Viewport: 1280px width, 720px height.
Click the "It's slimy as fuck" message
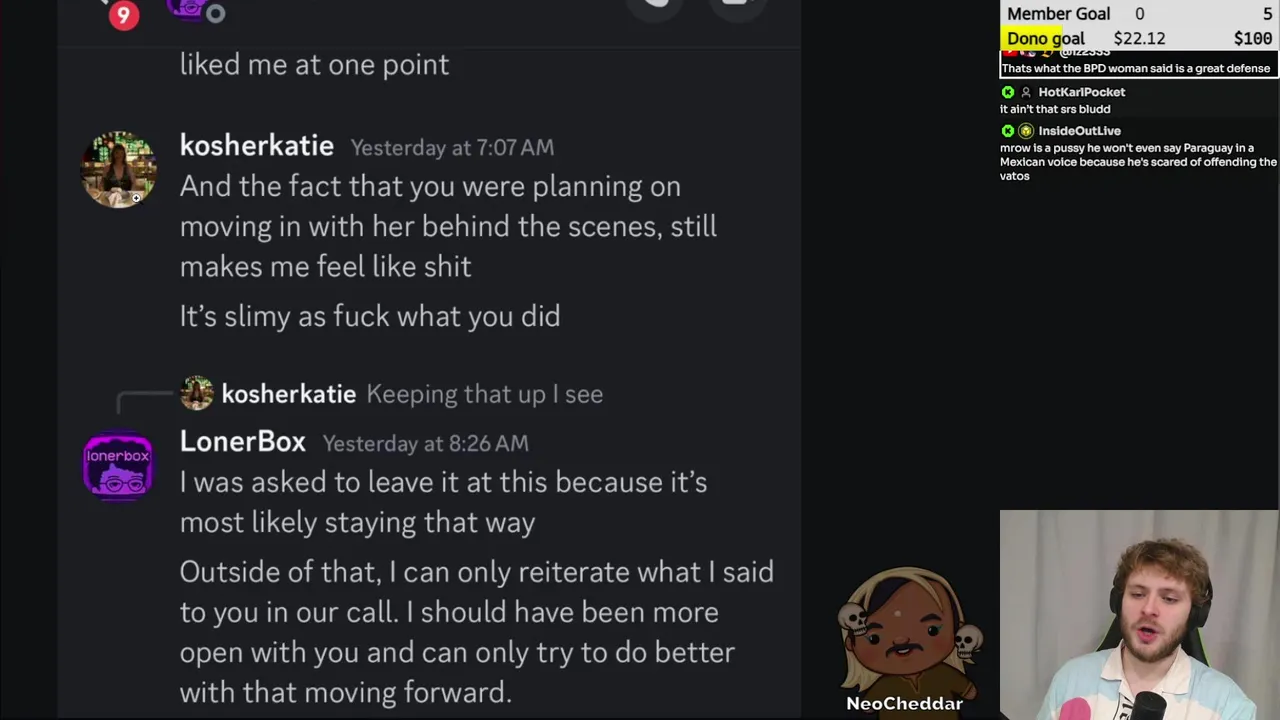click(x=370, y=317)
